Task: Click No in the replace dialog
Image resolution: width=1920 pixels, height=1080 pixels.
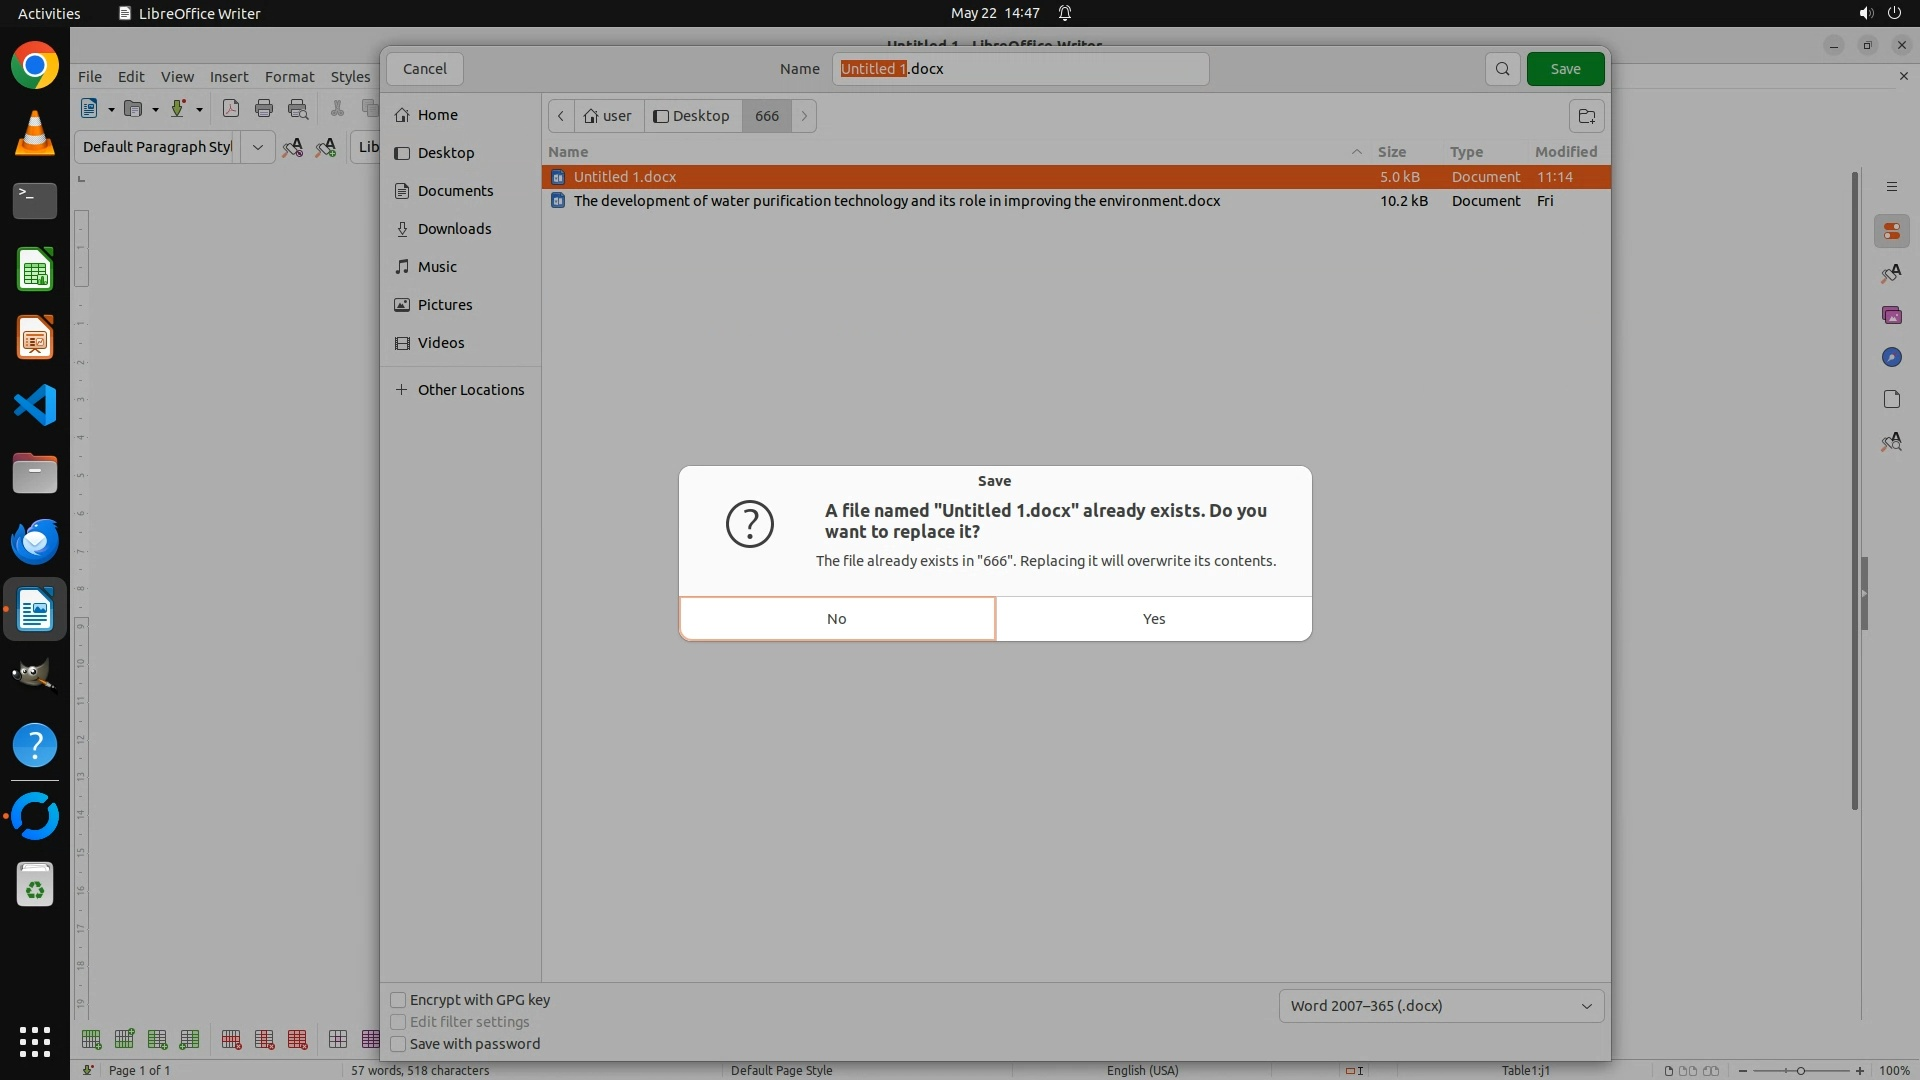Action: tap(837, 619)
